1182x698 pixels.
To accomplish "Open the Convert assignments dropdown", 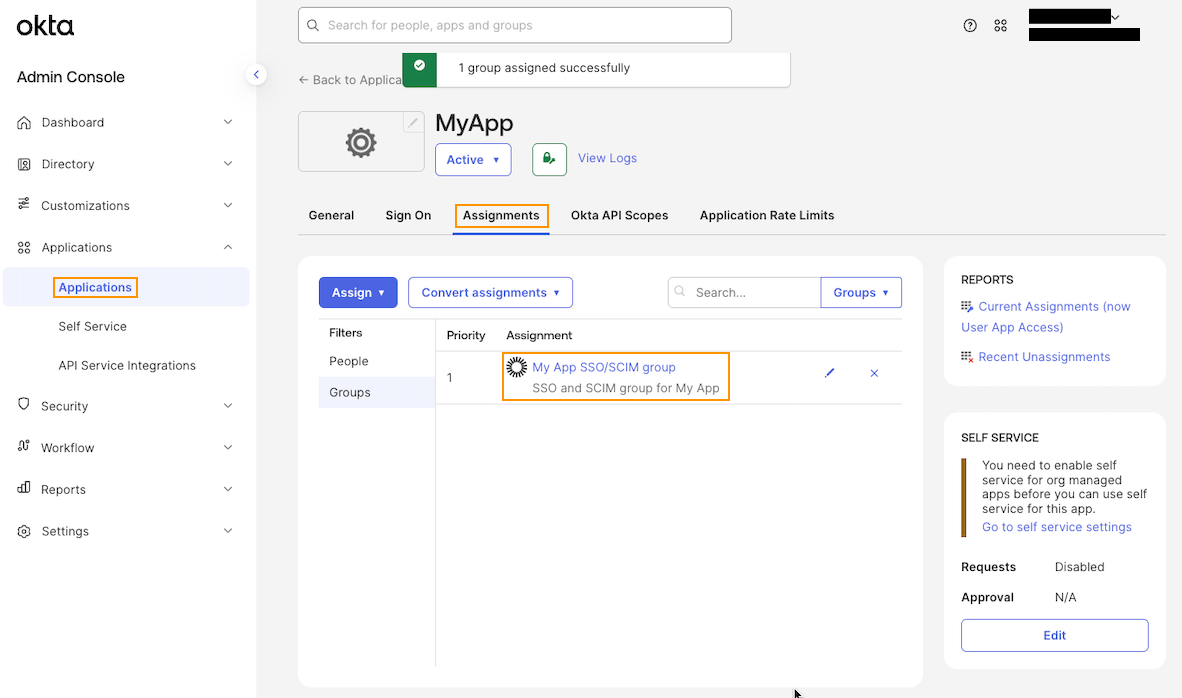I will (490, 292).
